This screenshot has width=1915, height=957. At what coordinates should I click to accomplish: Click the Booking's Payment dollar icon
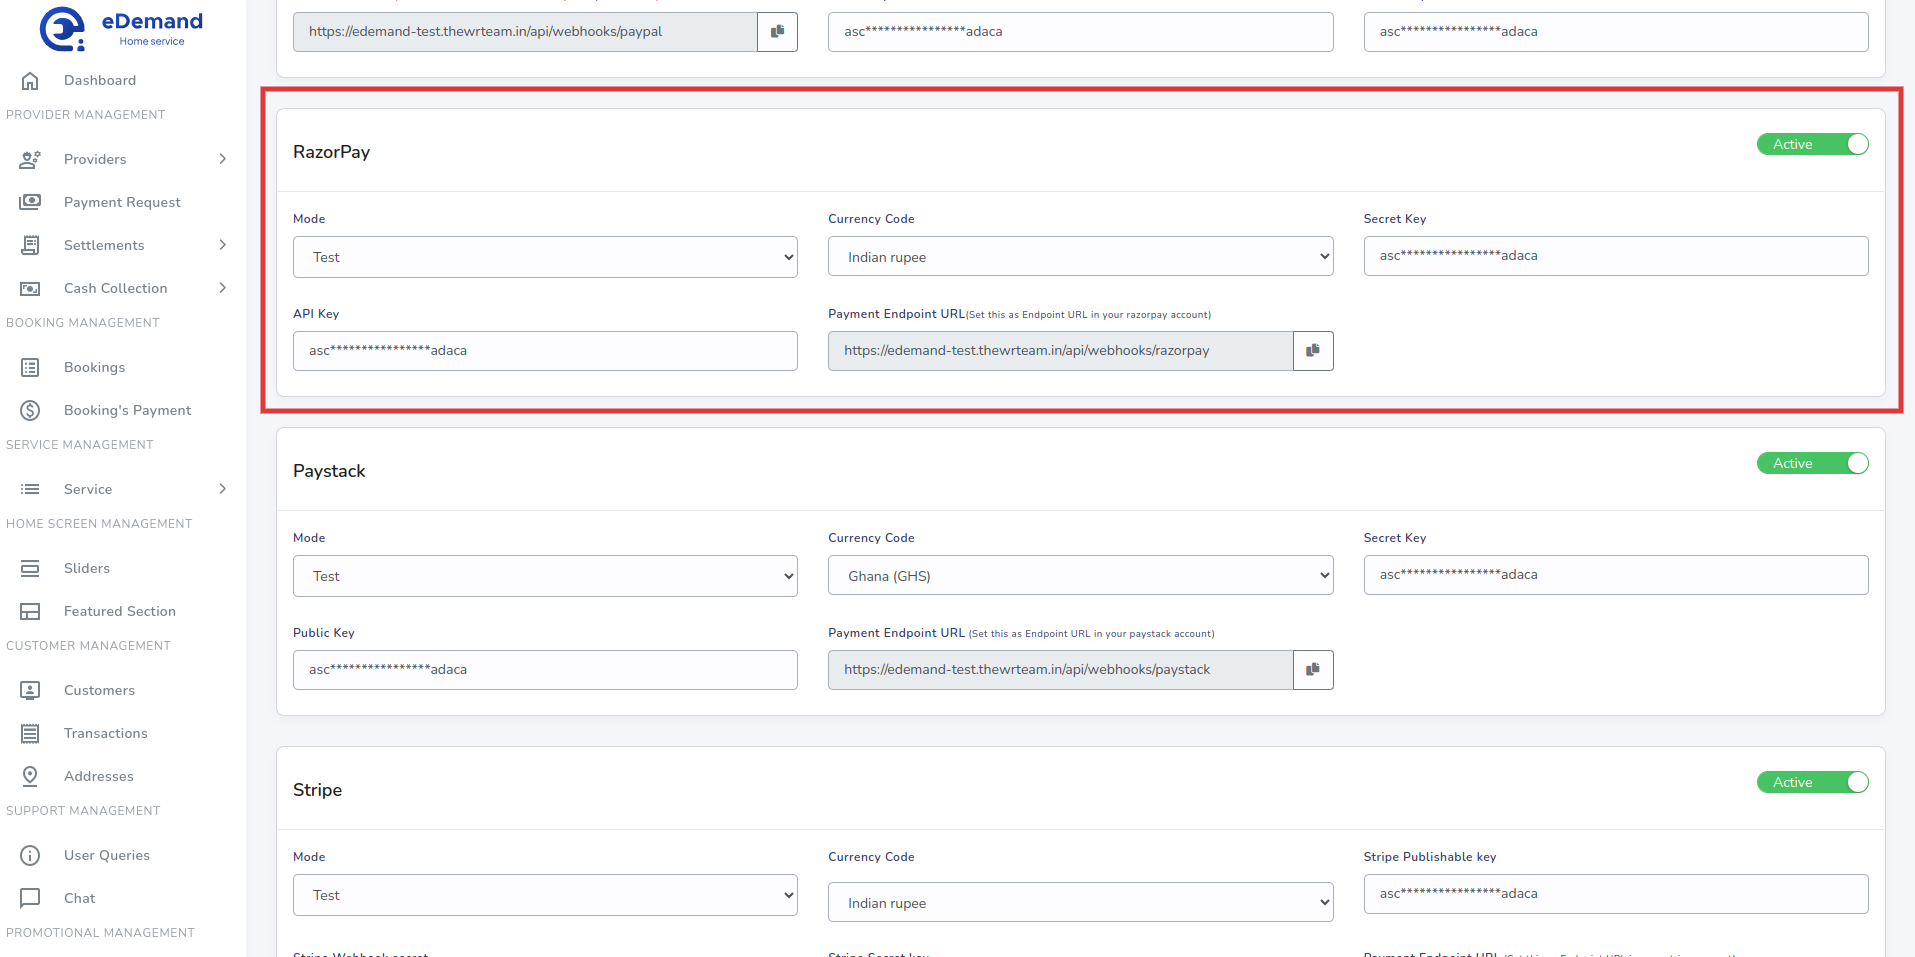click(x=30, y=410)
